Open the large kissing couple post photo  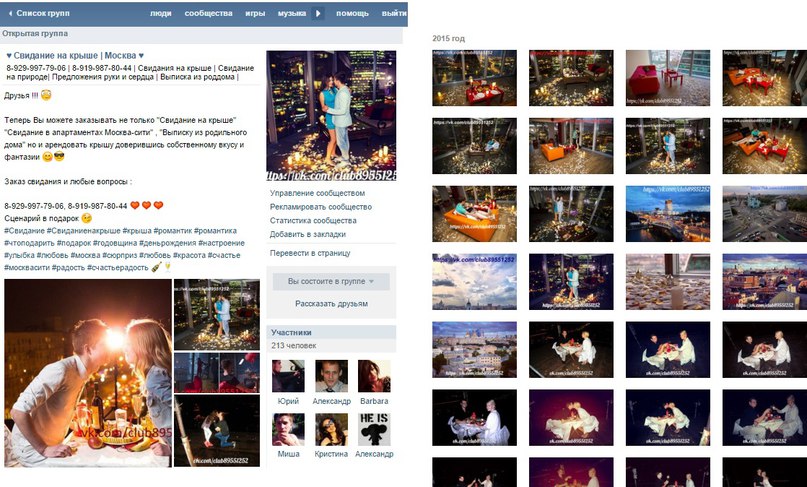pos(88,373)
